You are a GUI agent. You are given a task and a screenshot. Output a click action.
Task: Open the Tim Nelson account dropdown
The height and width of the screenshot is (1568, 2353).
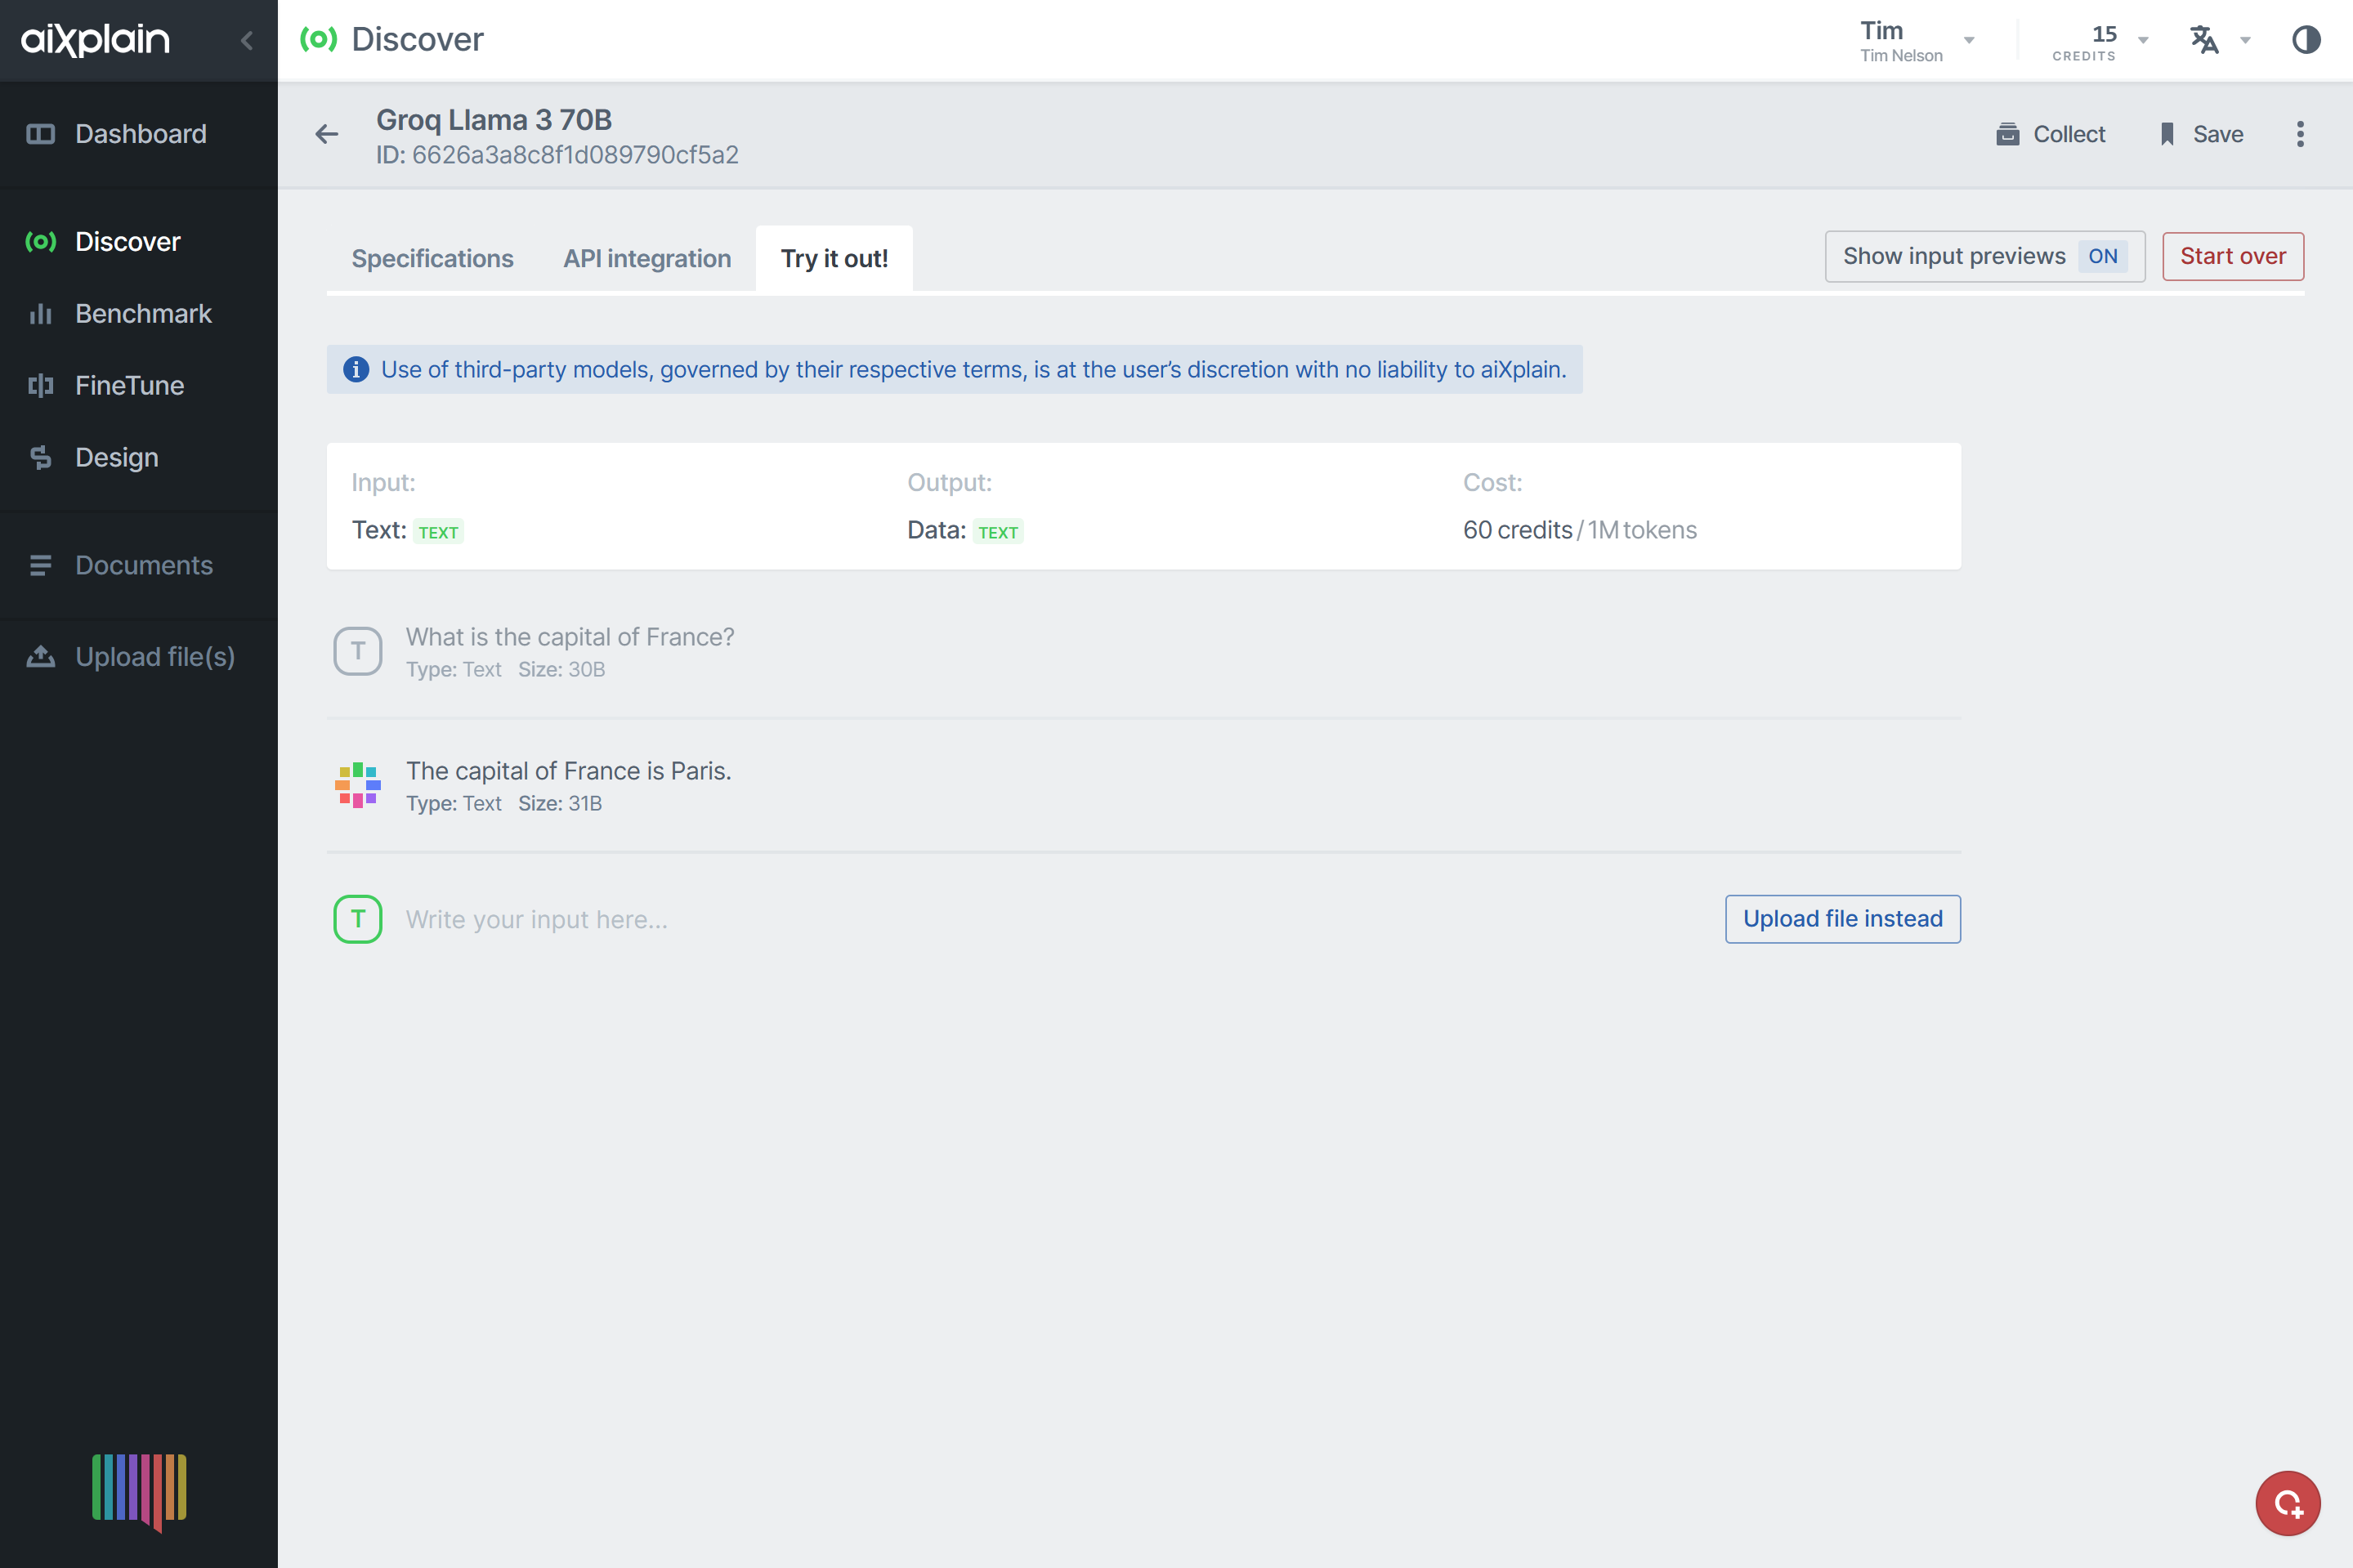(x=1917, y=40)
